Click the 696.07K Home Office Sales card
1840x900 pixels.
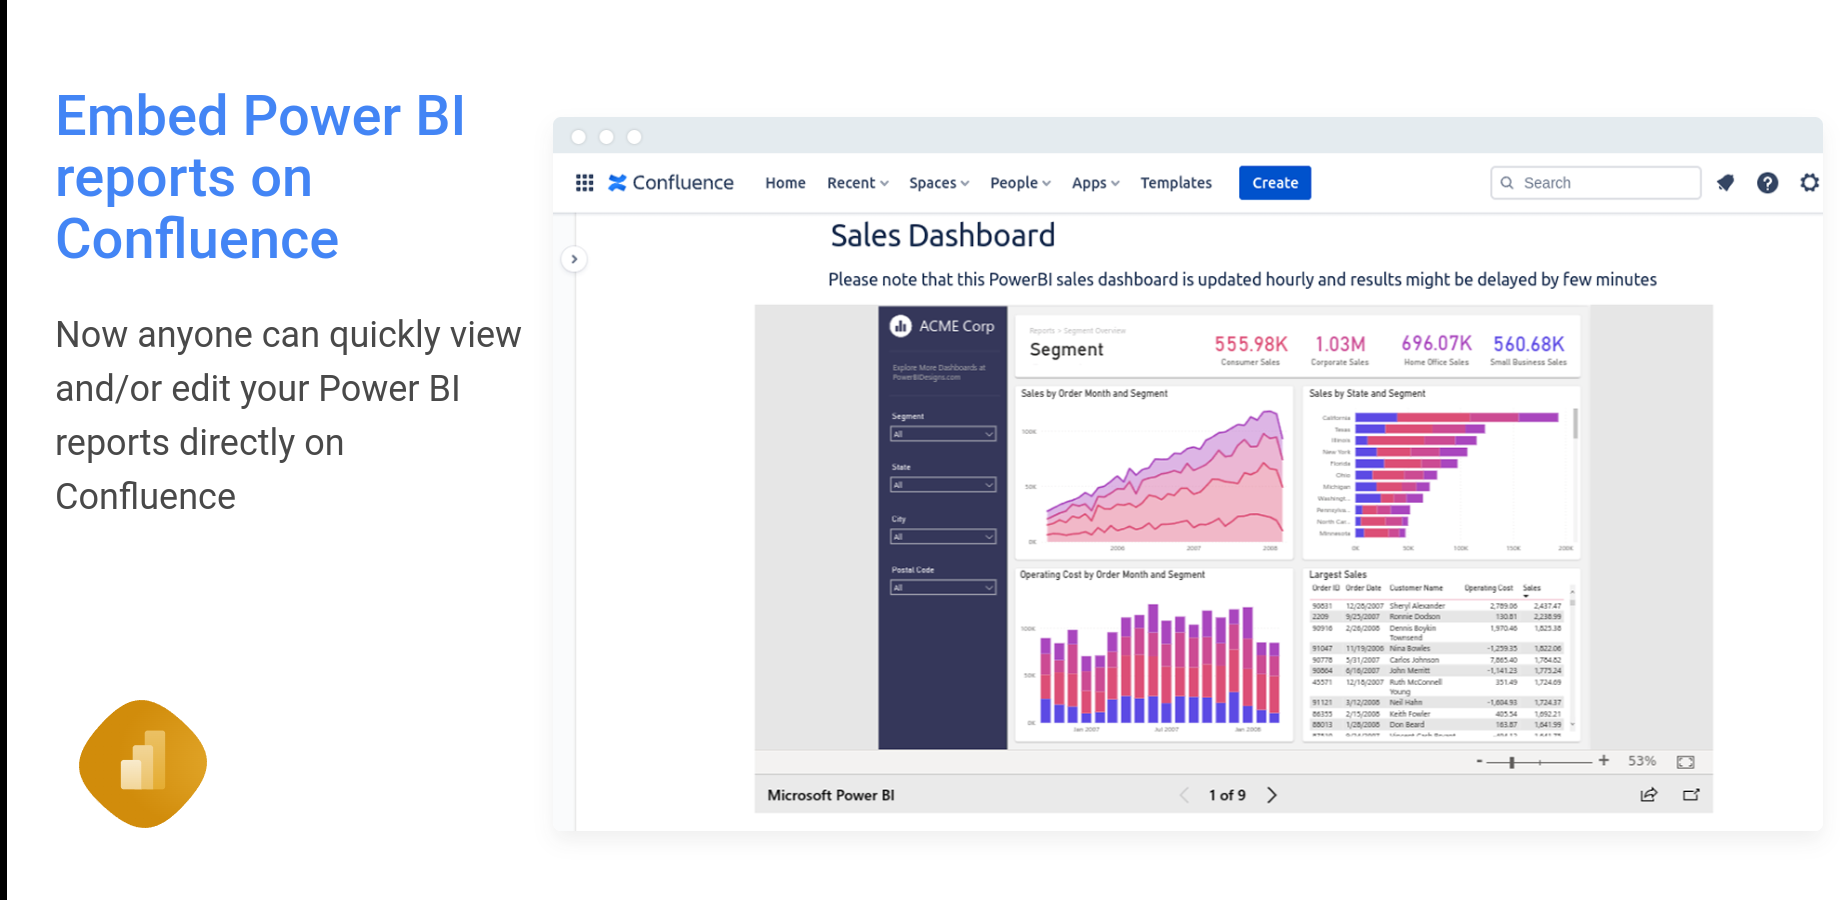click(x=1436, y=349)
